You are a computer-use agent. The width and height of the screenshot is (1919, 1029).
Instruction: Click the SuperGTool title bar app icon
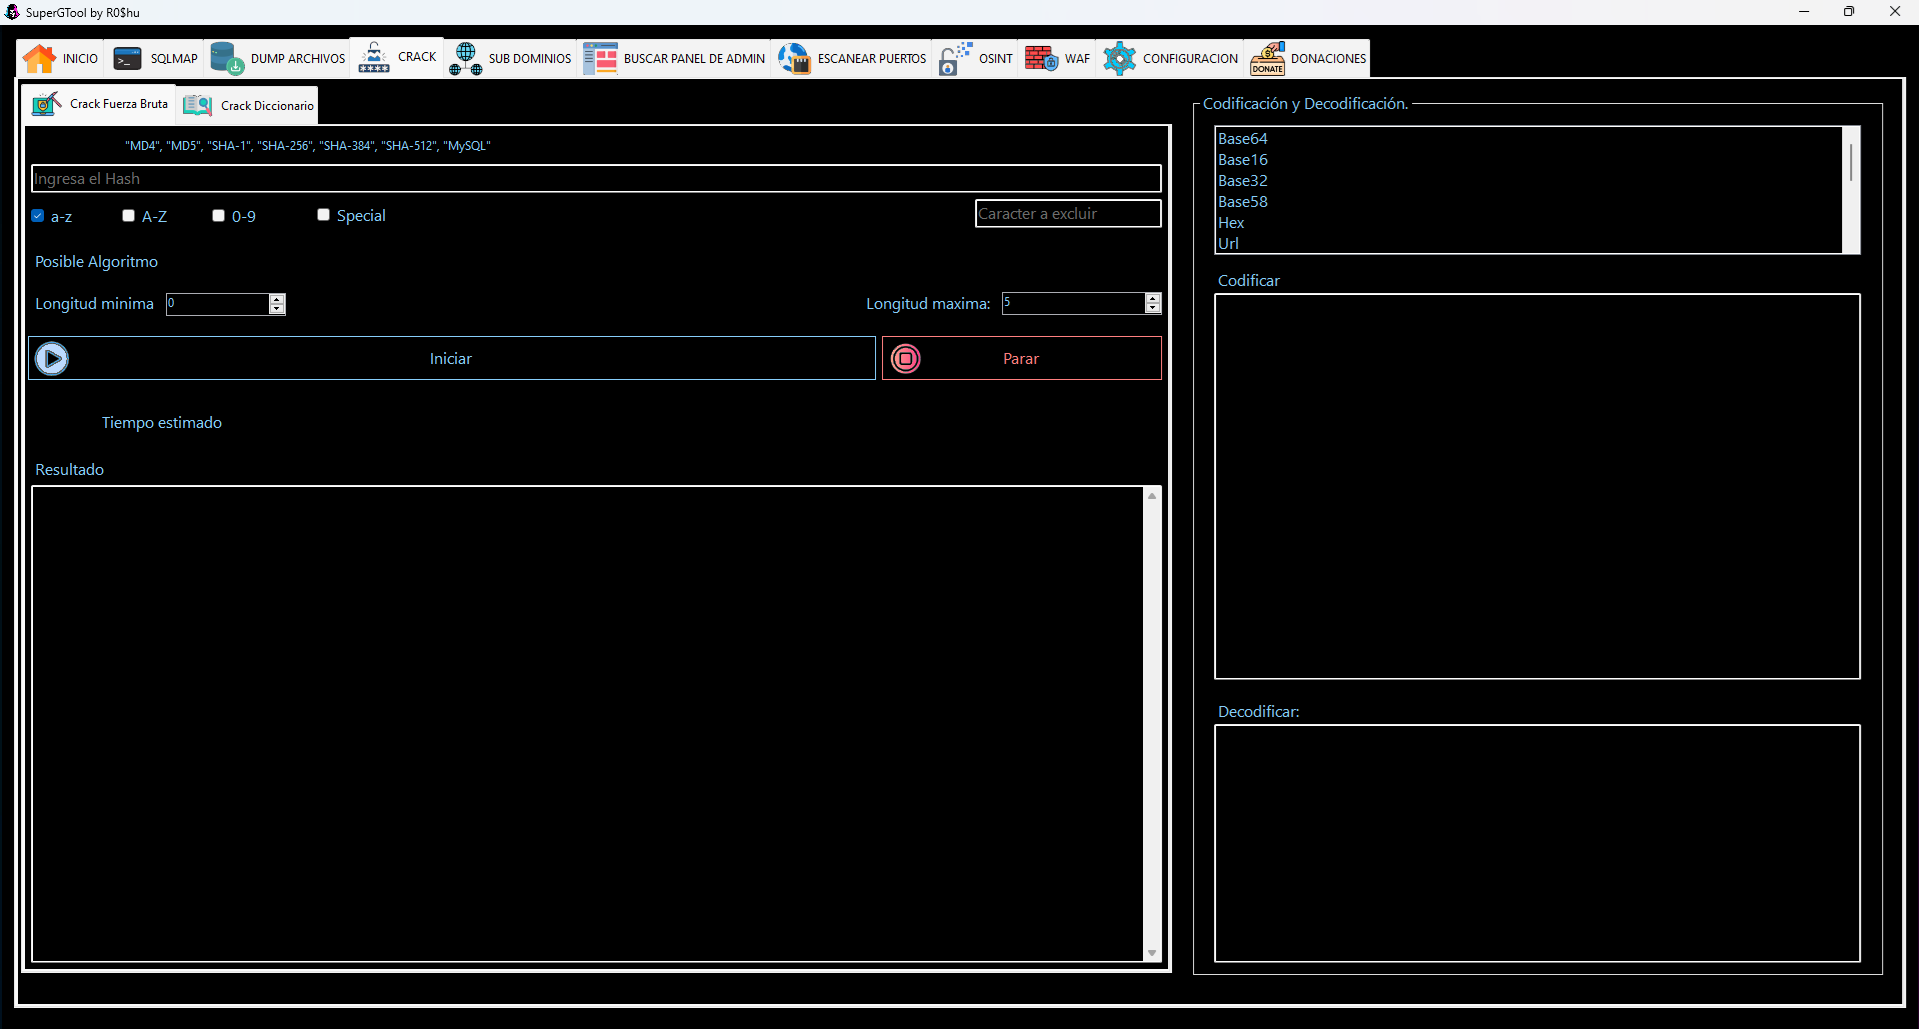(x=12, y=12)
